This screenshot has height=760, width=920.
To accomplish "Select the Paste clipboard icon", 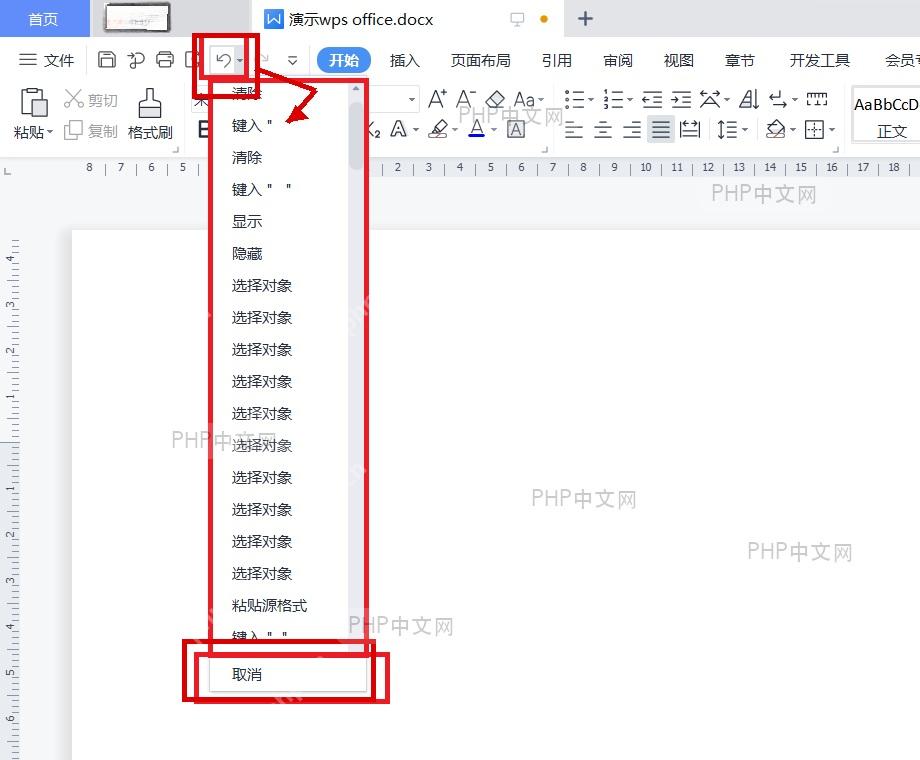I will 33,103.
